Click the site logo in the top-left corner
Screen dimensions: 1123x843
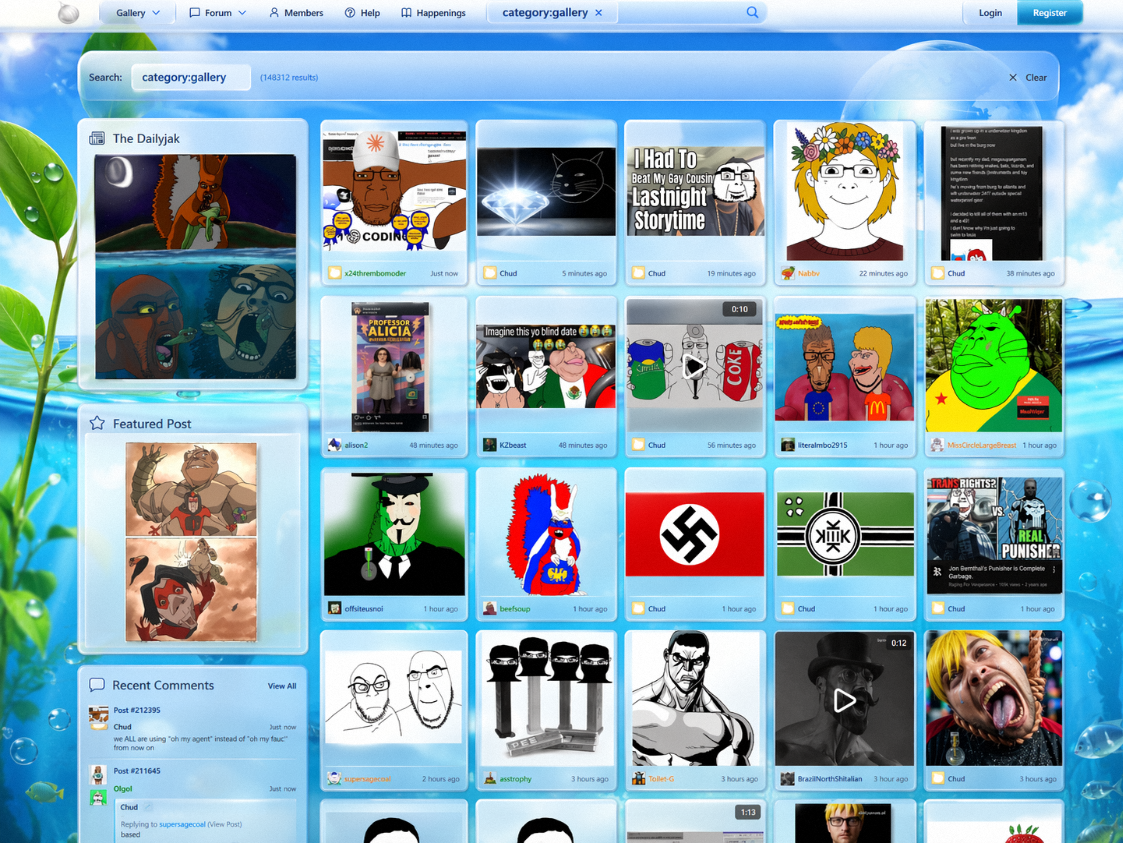click(x=68, y=13)
